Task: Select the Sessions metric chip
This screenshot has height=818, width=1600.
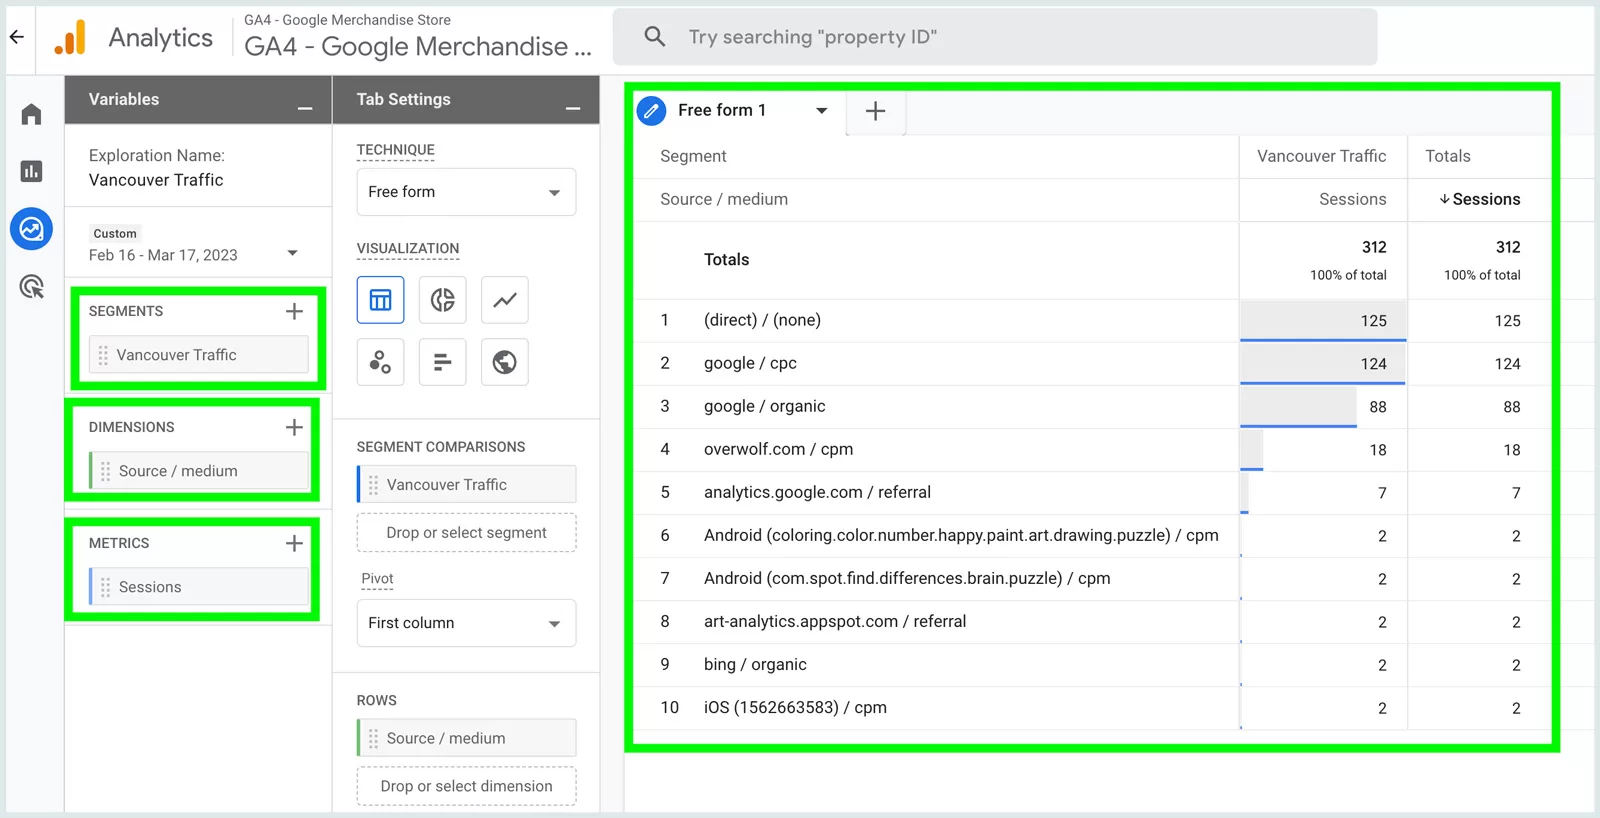Action: coord(199,587)
